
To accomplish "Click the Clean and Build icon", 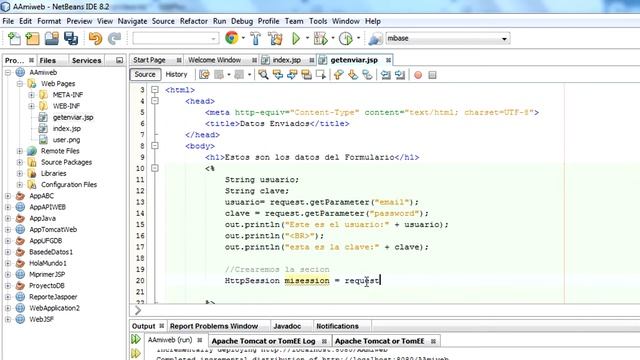I will coord(275,38).
